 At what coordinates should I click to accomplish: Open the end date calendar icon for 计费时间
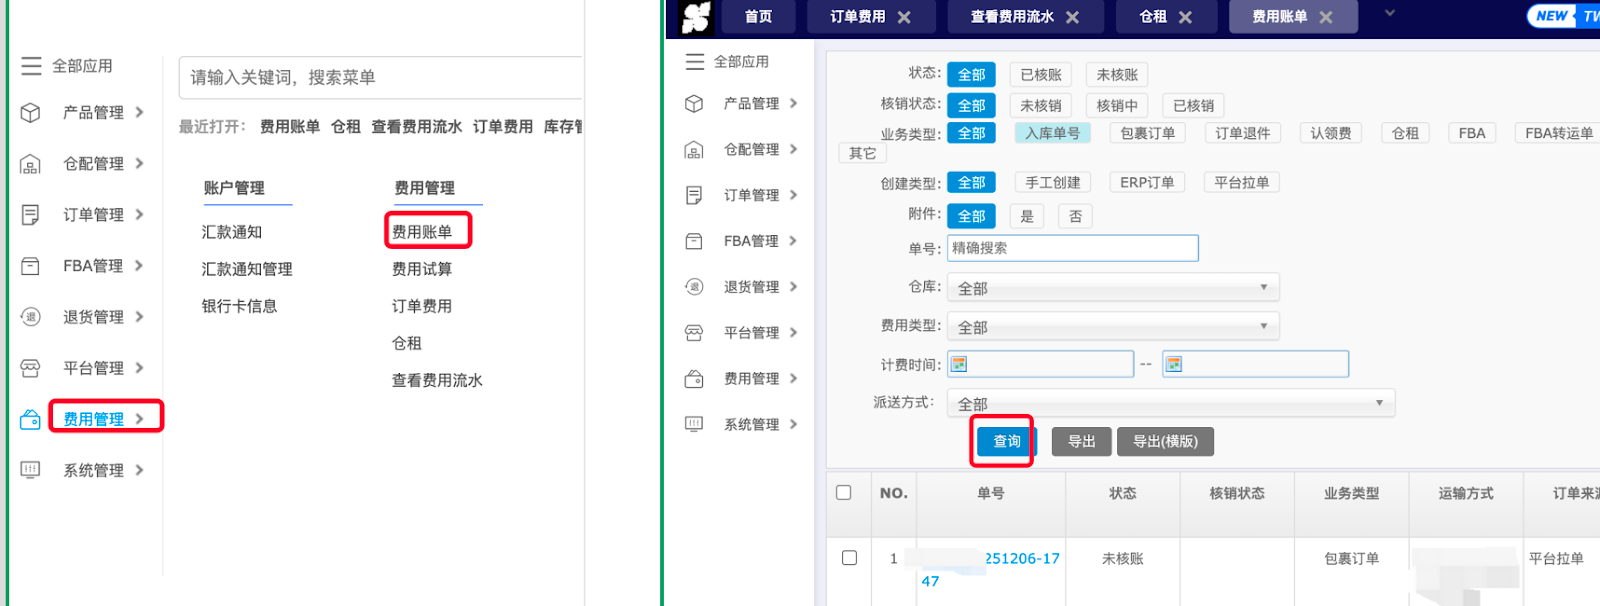[x=1174, y=364]
